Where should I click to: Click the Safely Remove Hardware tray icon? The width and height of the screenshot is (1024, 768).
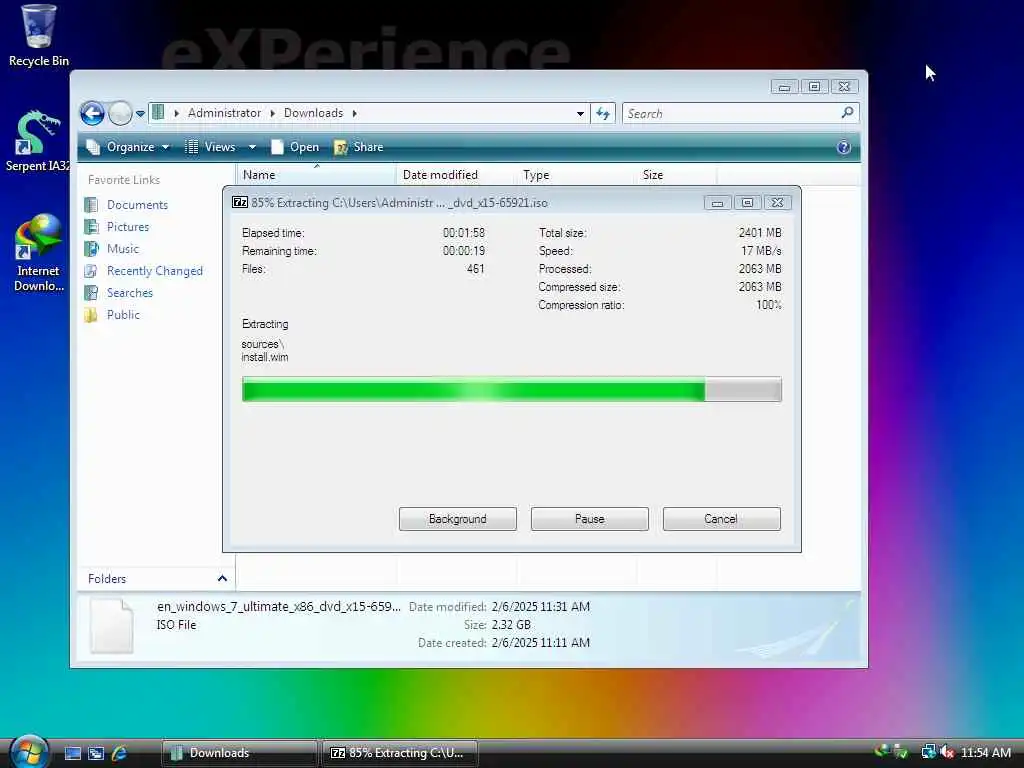tap(901, 752)
